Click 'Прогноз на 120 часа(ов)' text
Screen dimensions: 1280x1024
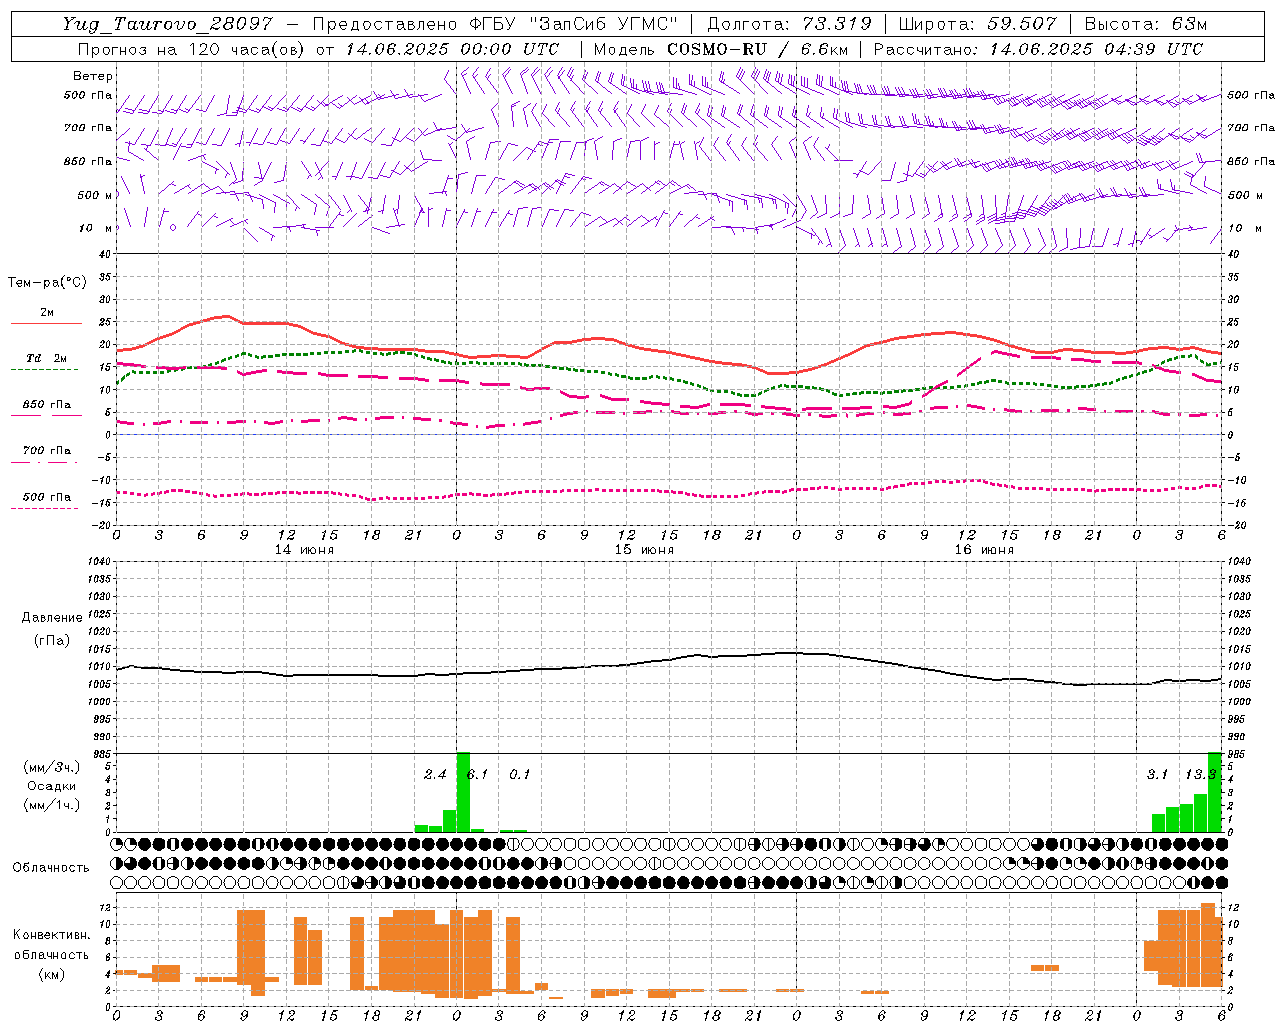(x=192, y=49)
